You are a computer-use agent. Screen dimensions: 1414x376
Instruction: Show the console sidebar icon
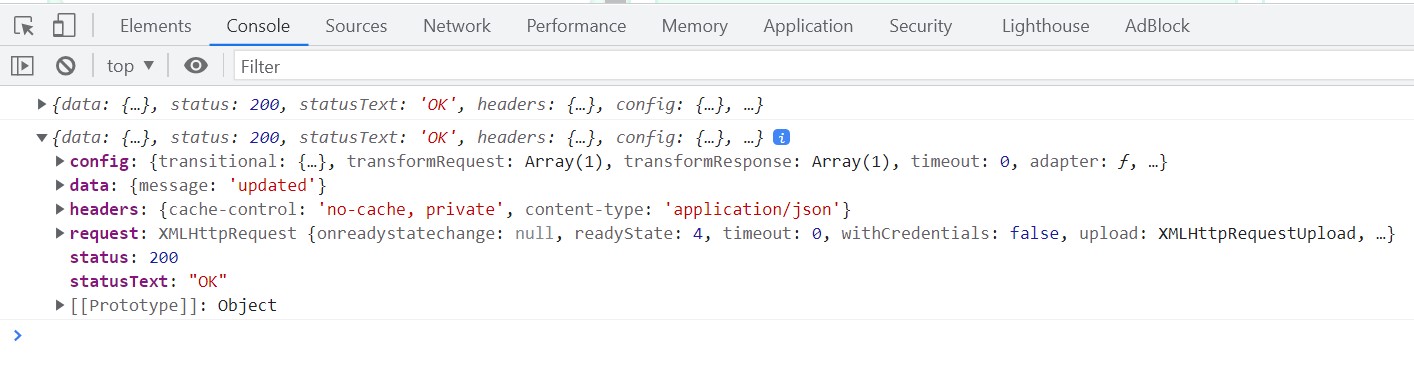pos(22,66)
